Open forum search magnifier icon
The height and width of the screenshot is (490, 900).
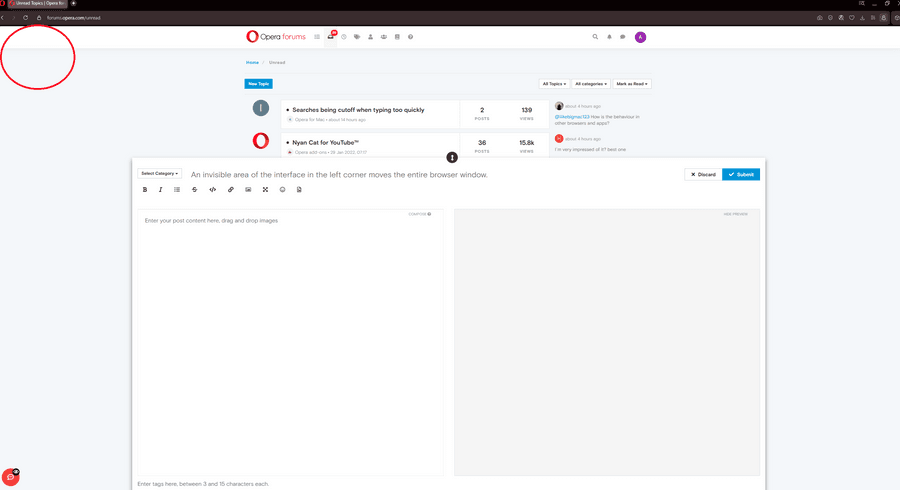pyautogui.click(x=595, y=37)
